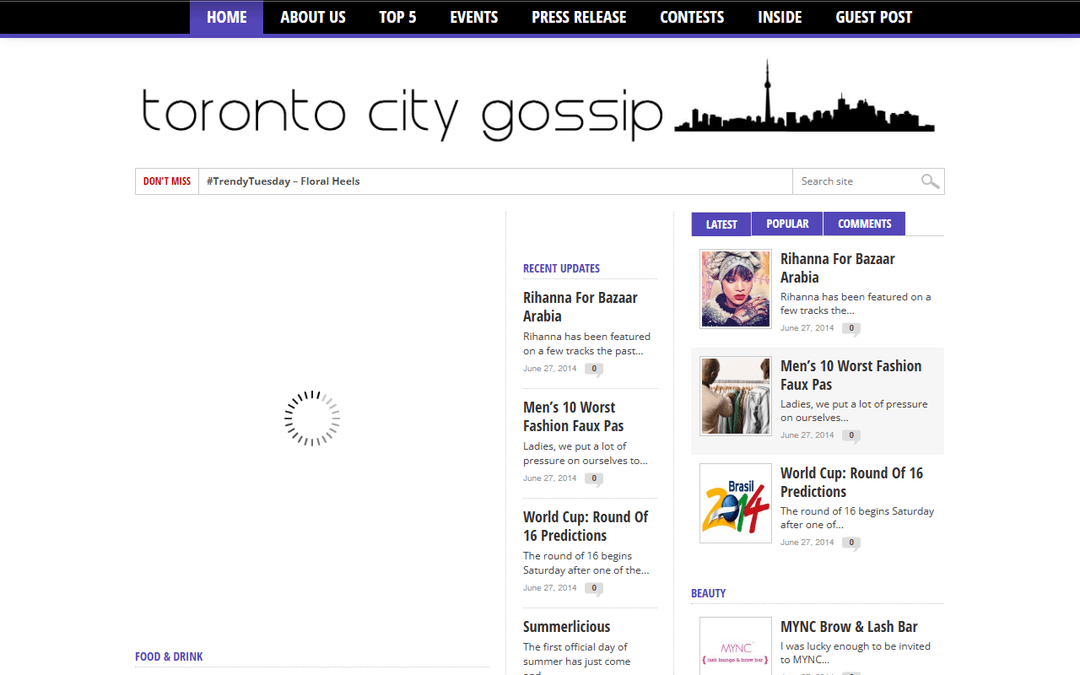Go to Inside section

(x=780, y=17)
